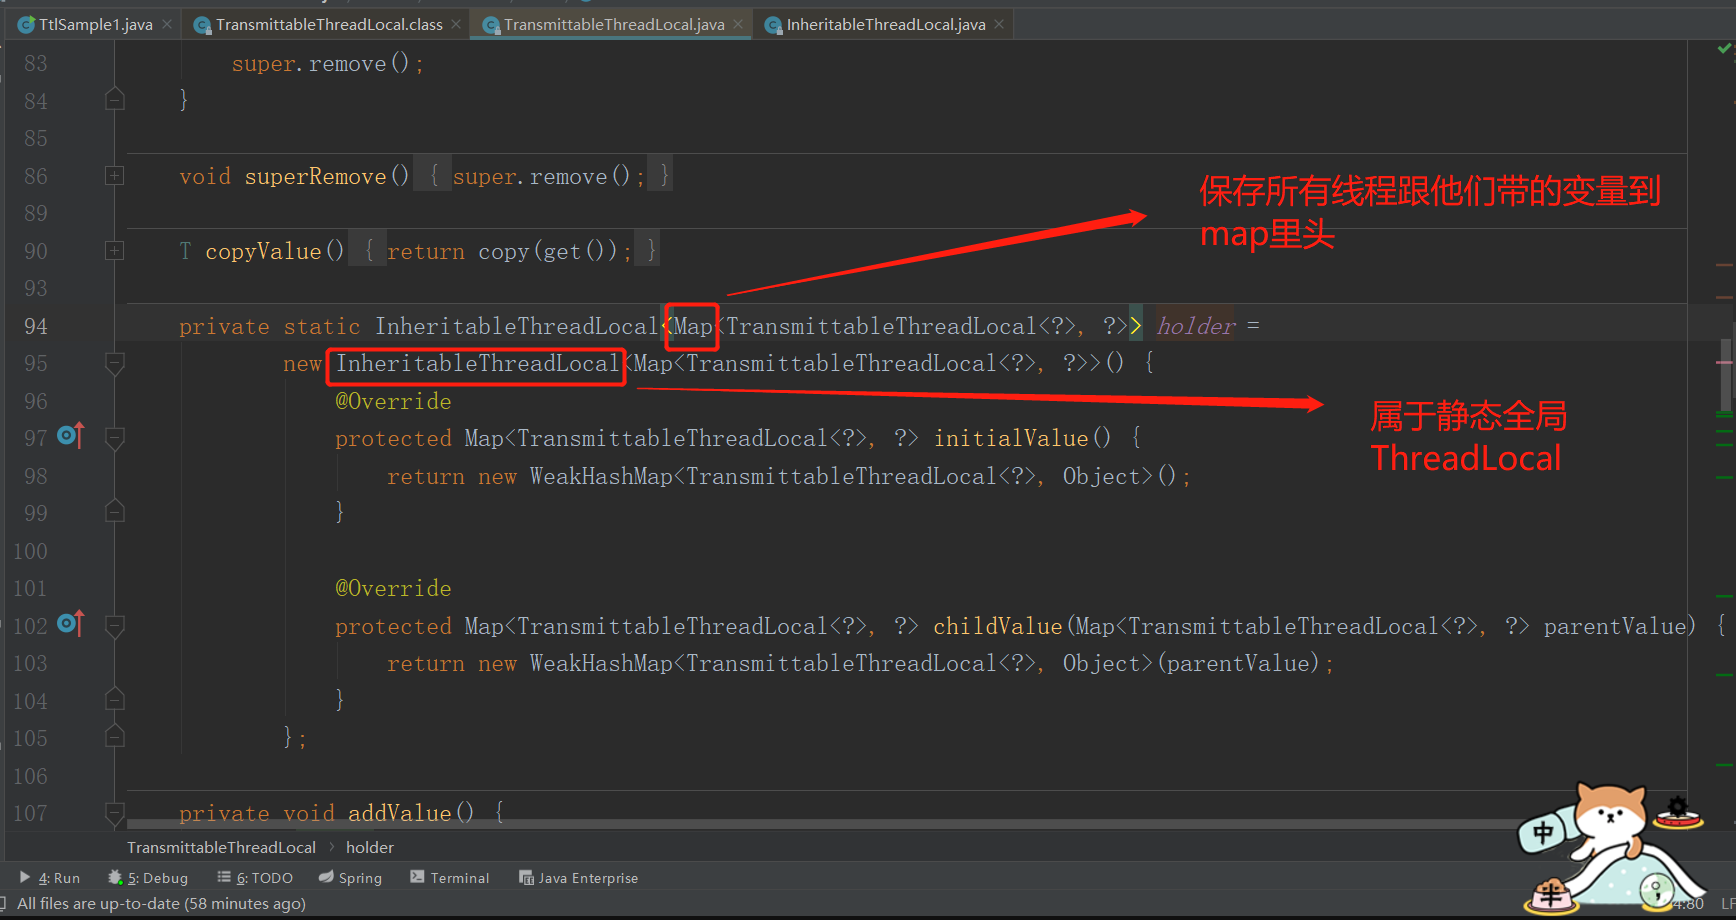
Task: Click the holder breadcrumb
Action: [370, 847]
